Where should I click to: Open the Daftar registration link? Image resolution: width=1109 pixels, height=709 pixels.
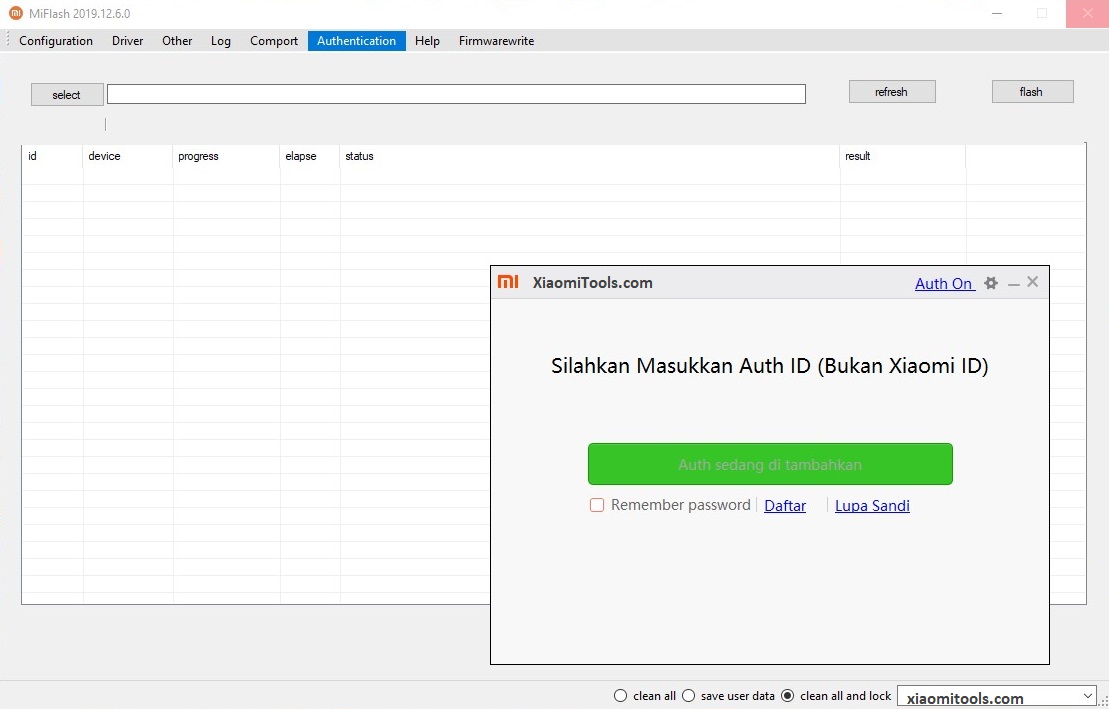coord(785,506)
